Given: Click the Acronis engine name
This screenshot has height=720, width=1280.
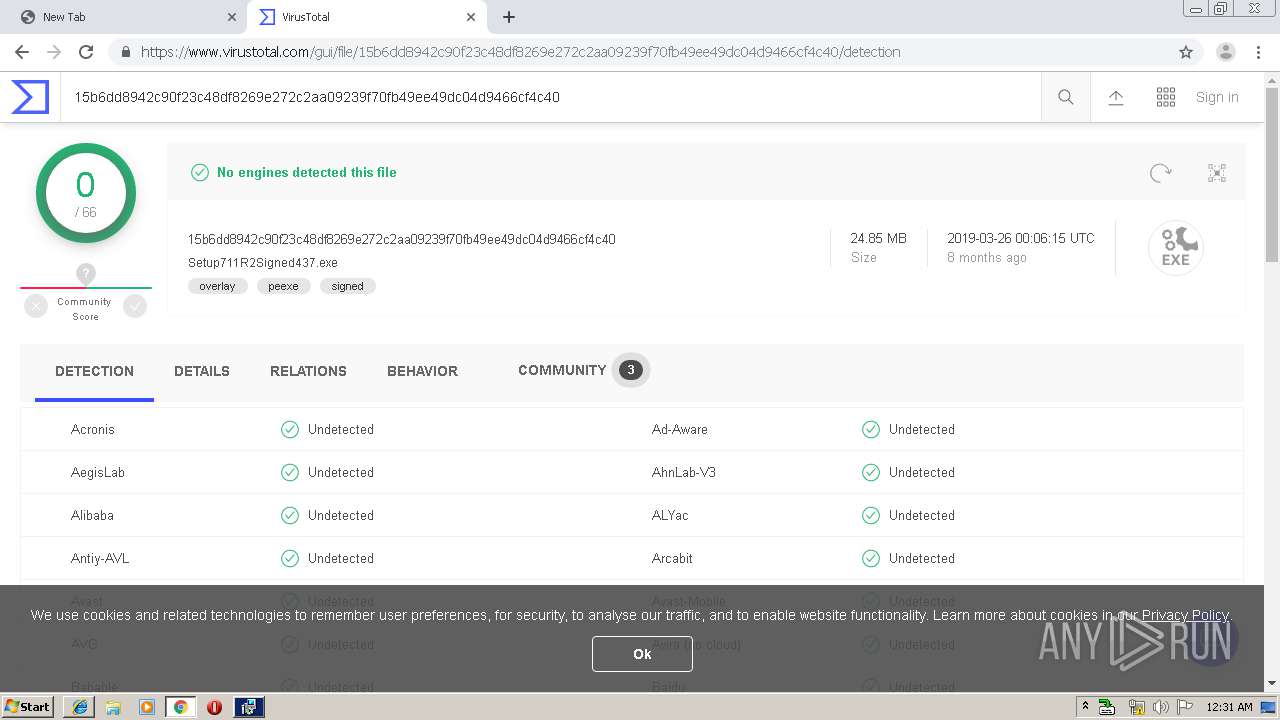Looking at the screenshot, I should click(93, 429).
